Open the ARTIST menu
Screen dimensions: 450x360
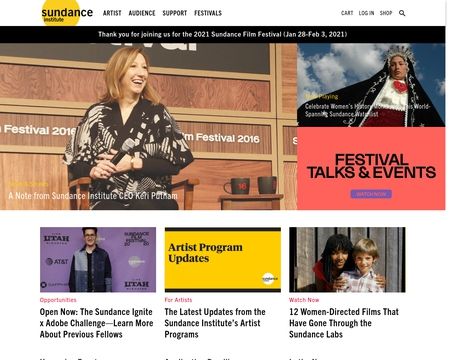112,13
